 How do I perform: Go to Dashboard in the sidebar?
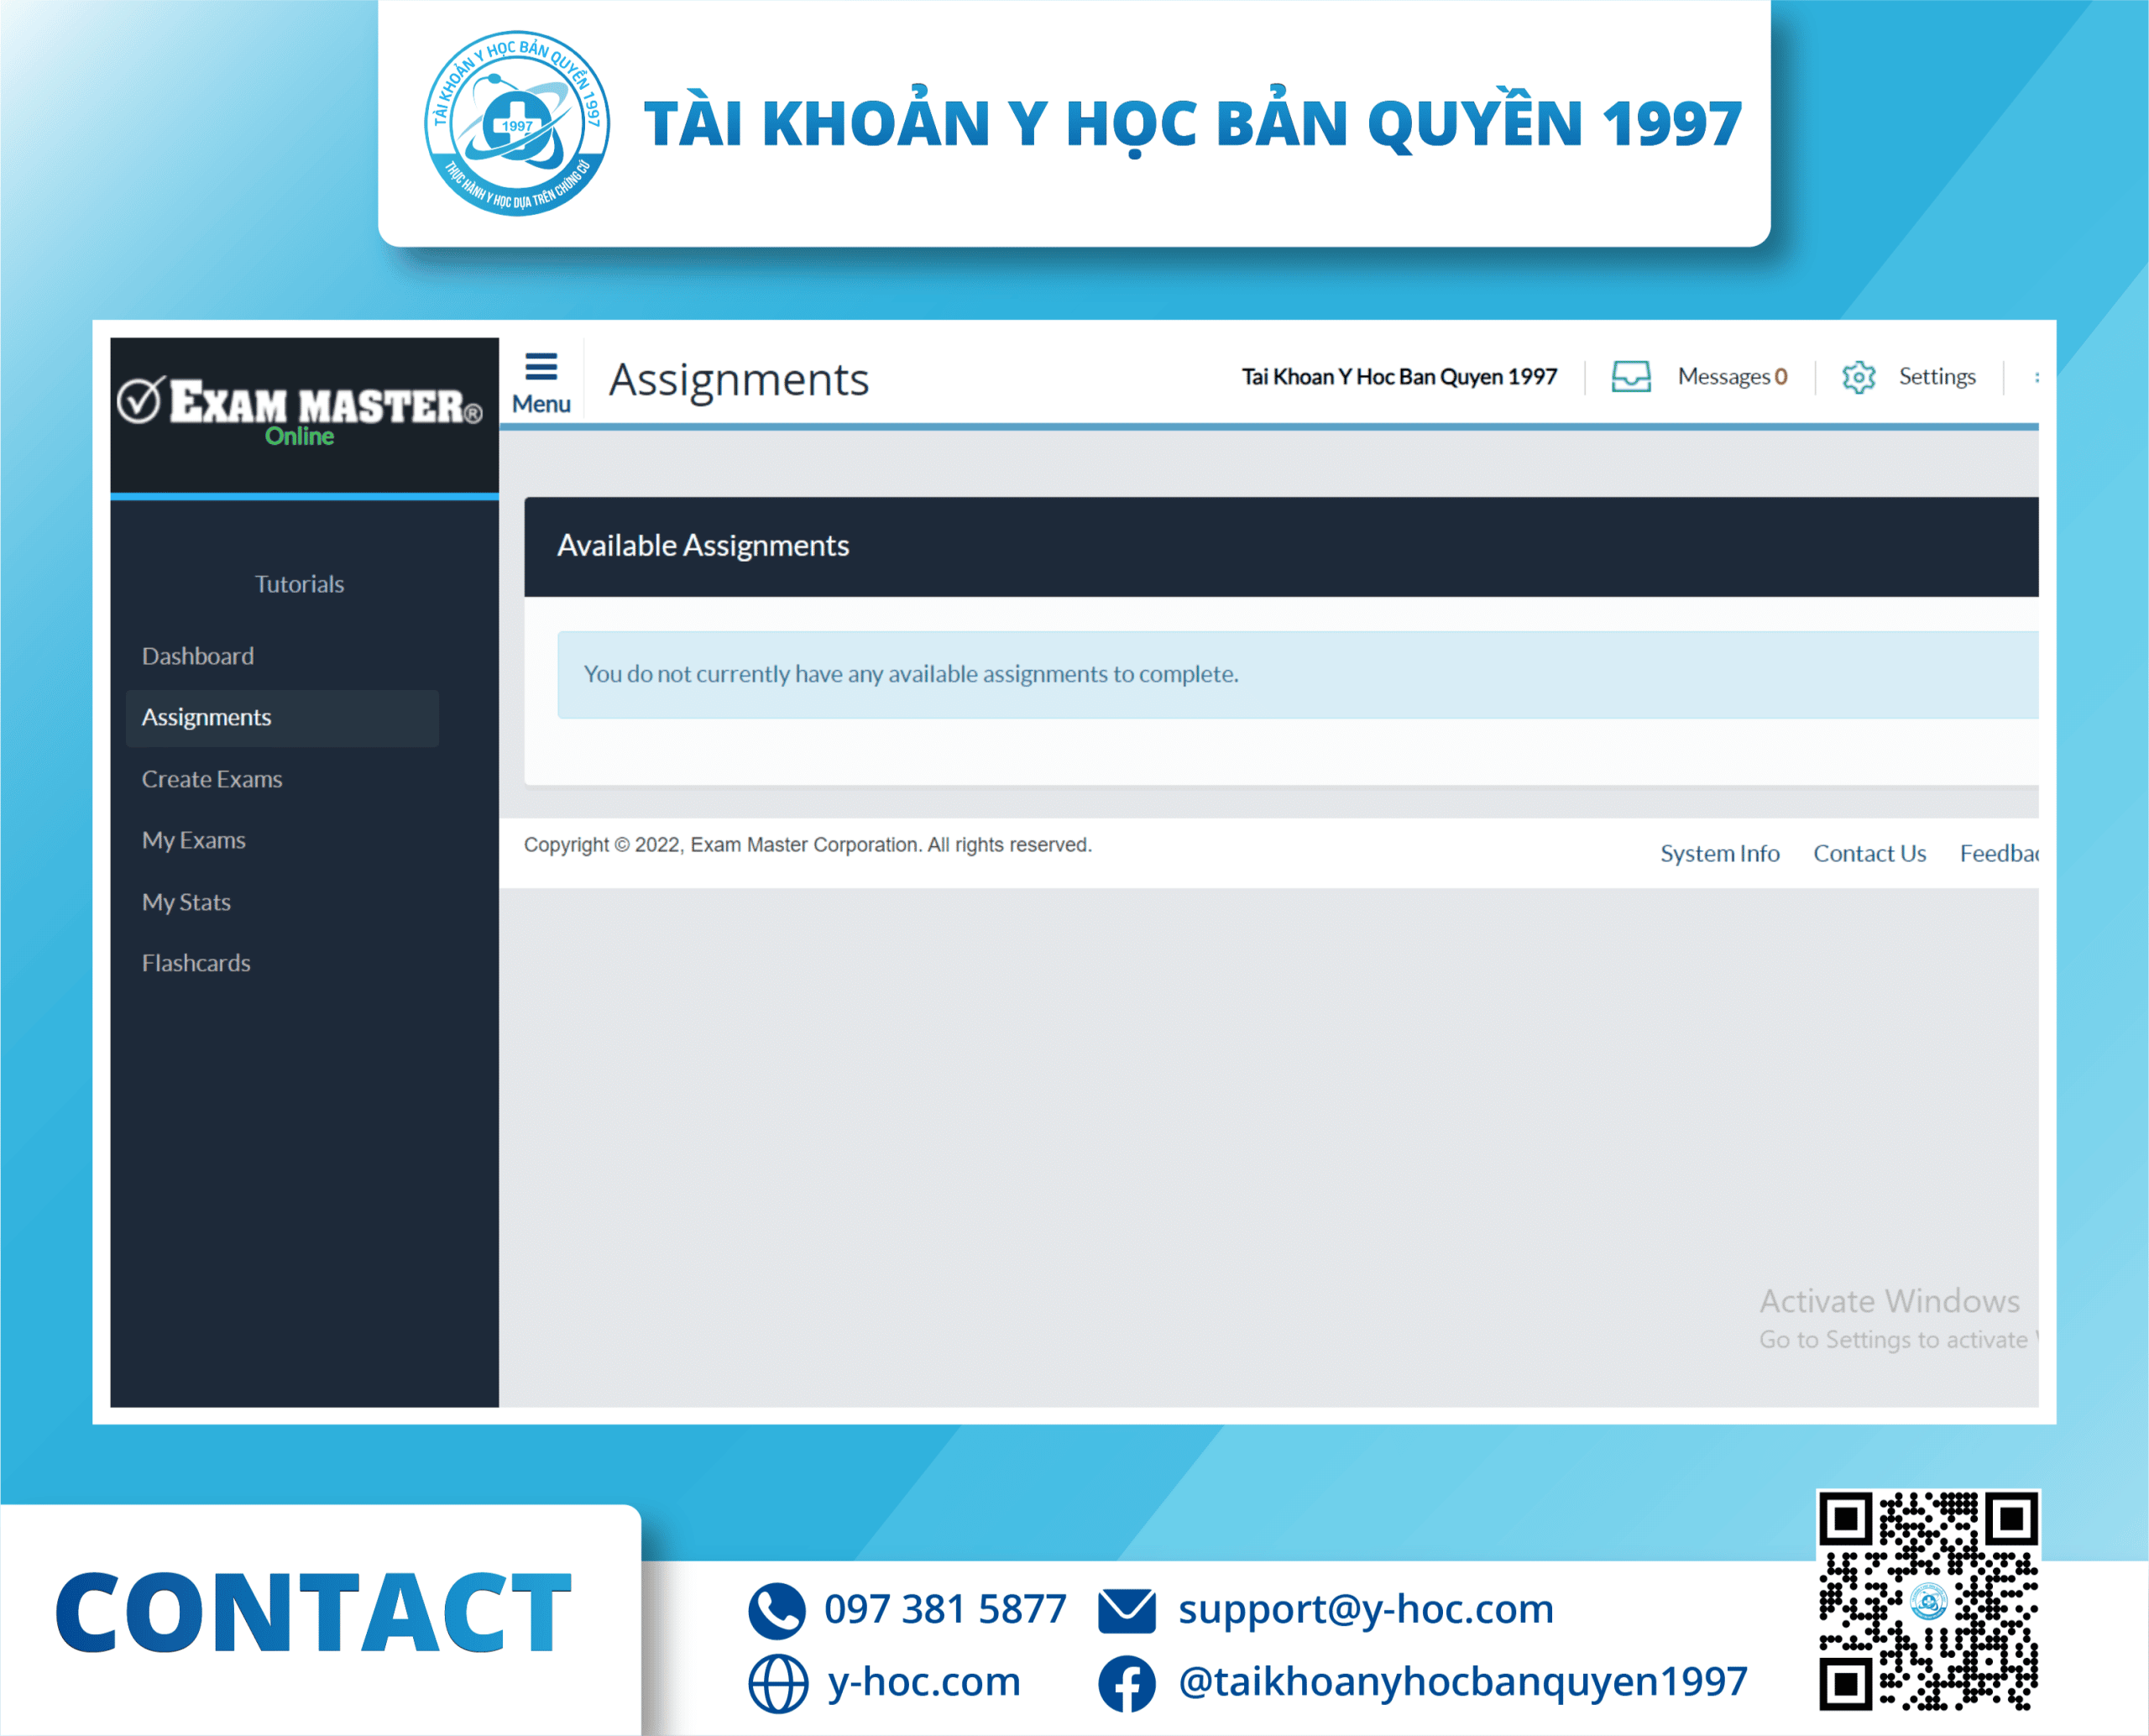point(198,656)
